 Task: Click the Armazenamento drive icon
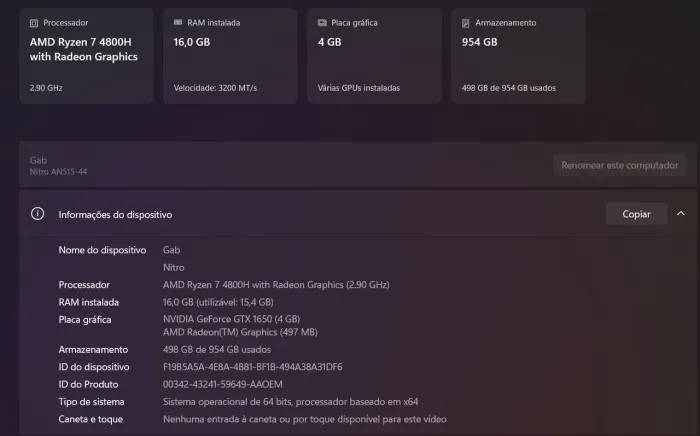466,23
